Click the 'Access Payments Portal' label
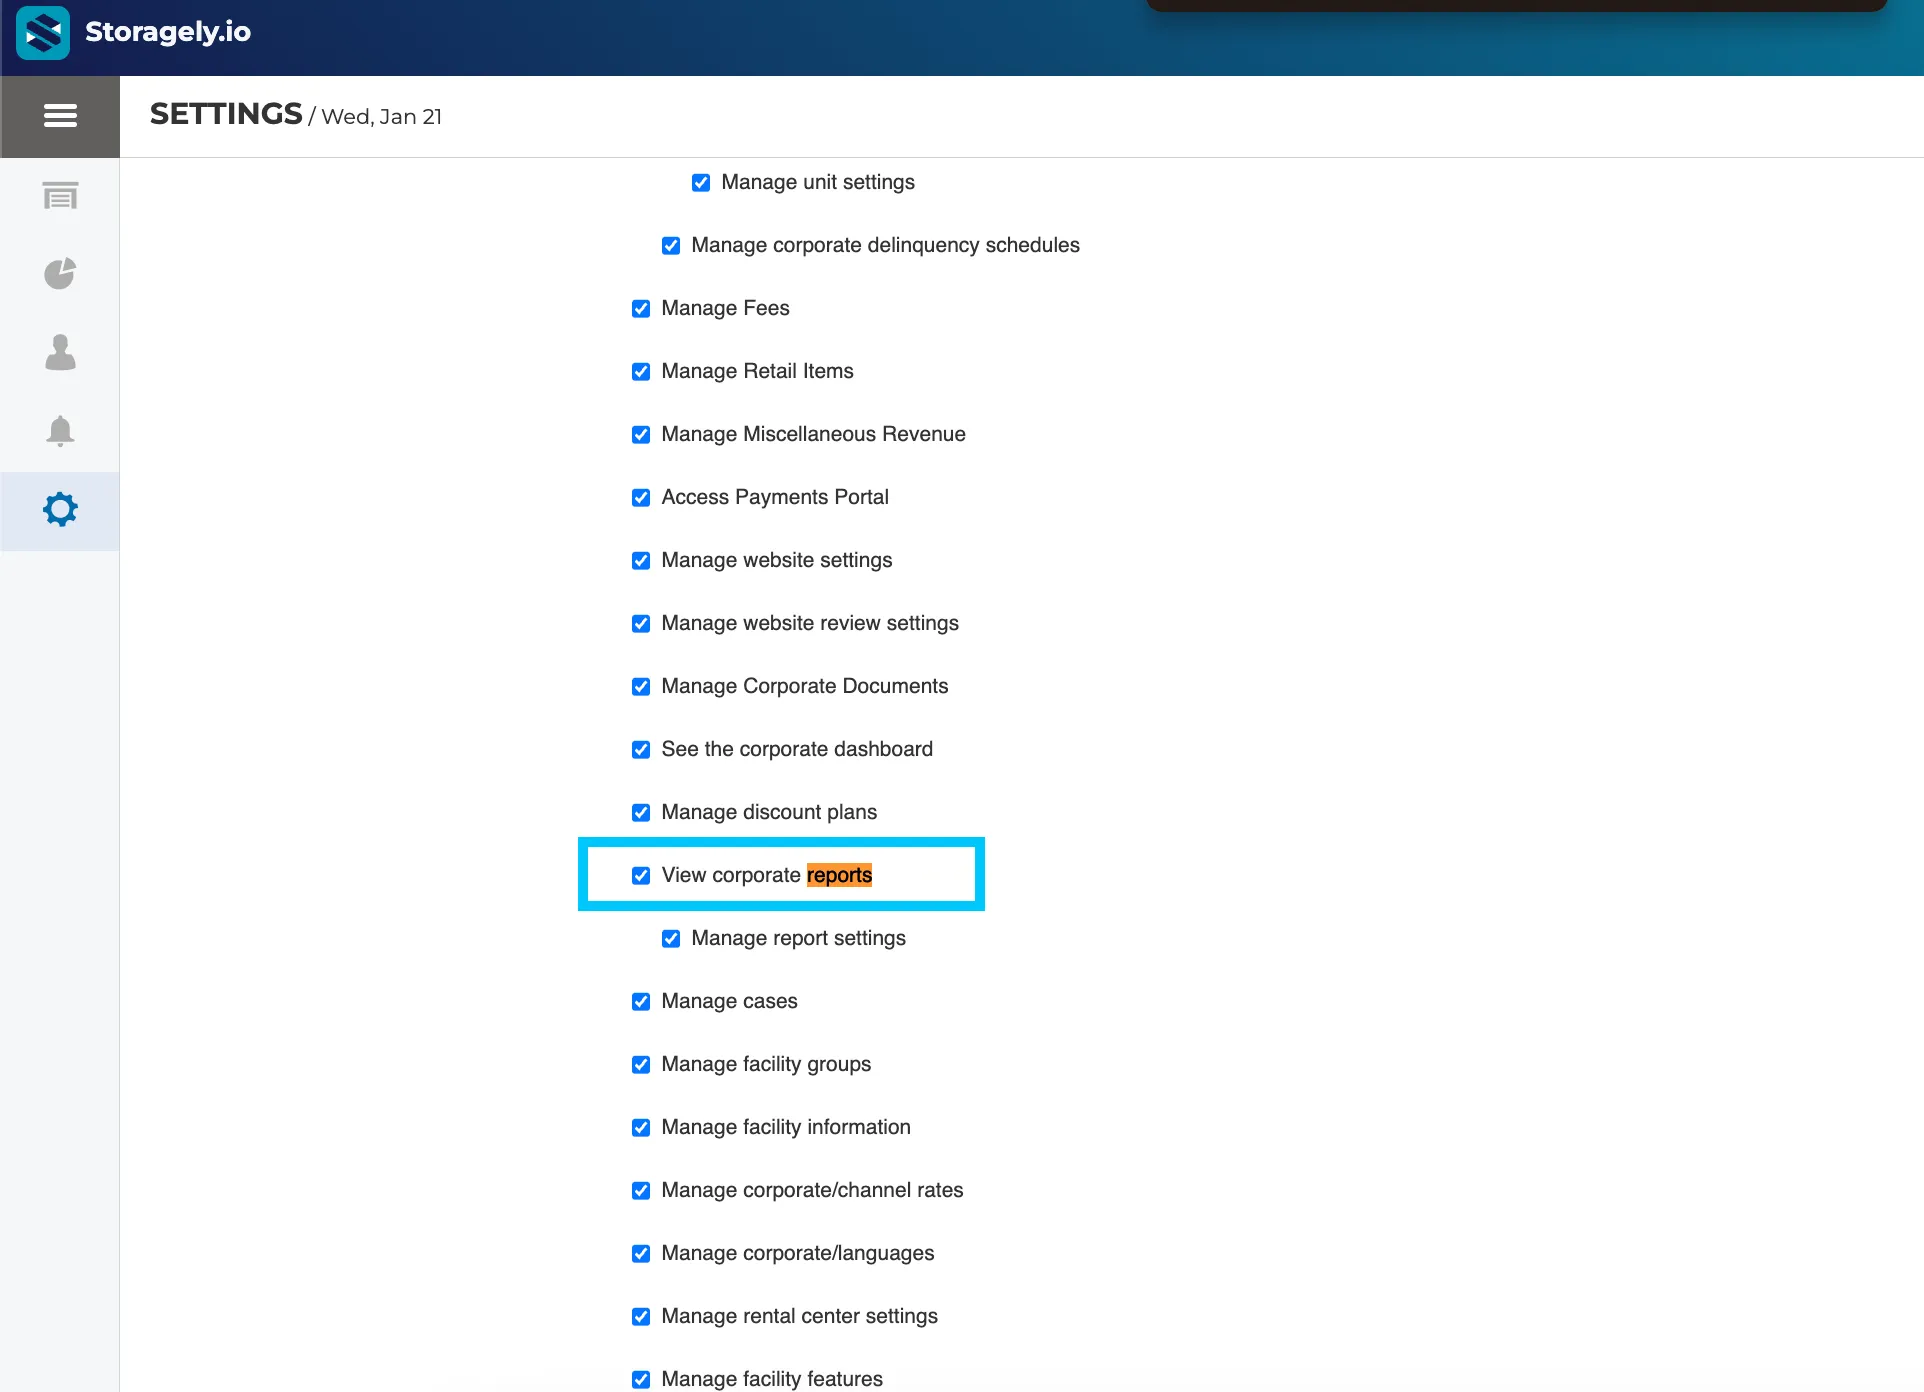The height and width of the screenshot is (1392, 1924). point(775,497)
